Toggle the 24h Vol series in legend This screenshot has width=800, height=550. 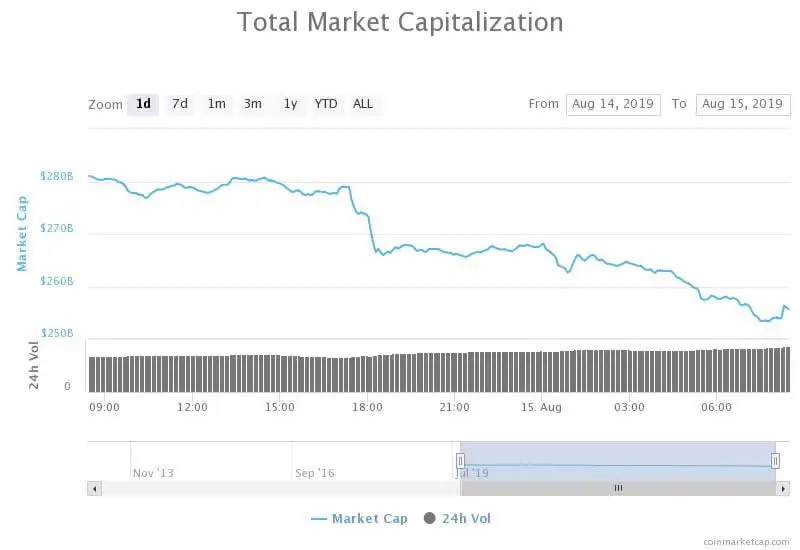[467, 518]
